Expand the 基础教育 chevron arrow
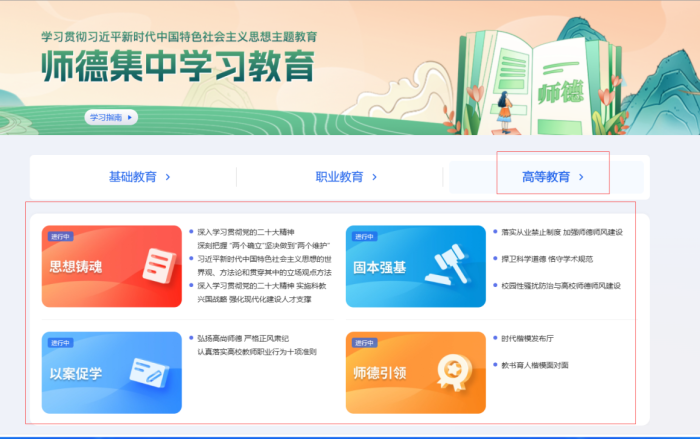 pyautogui.click(x=167, y=177)
